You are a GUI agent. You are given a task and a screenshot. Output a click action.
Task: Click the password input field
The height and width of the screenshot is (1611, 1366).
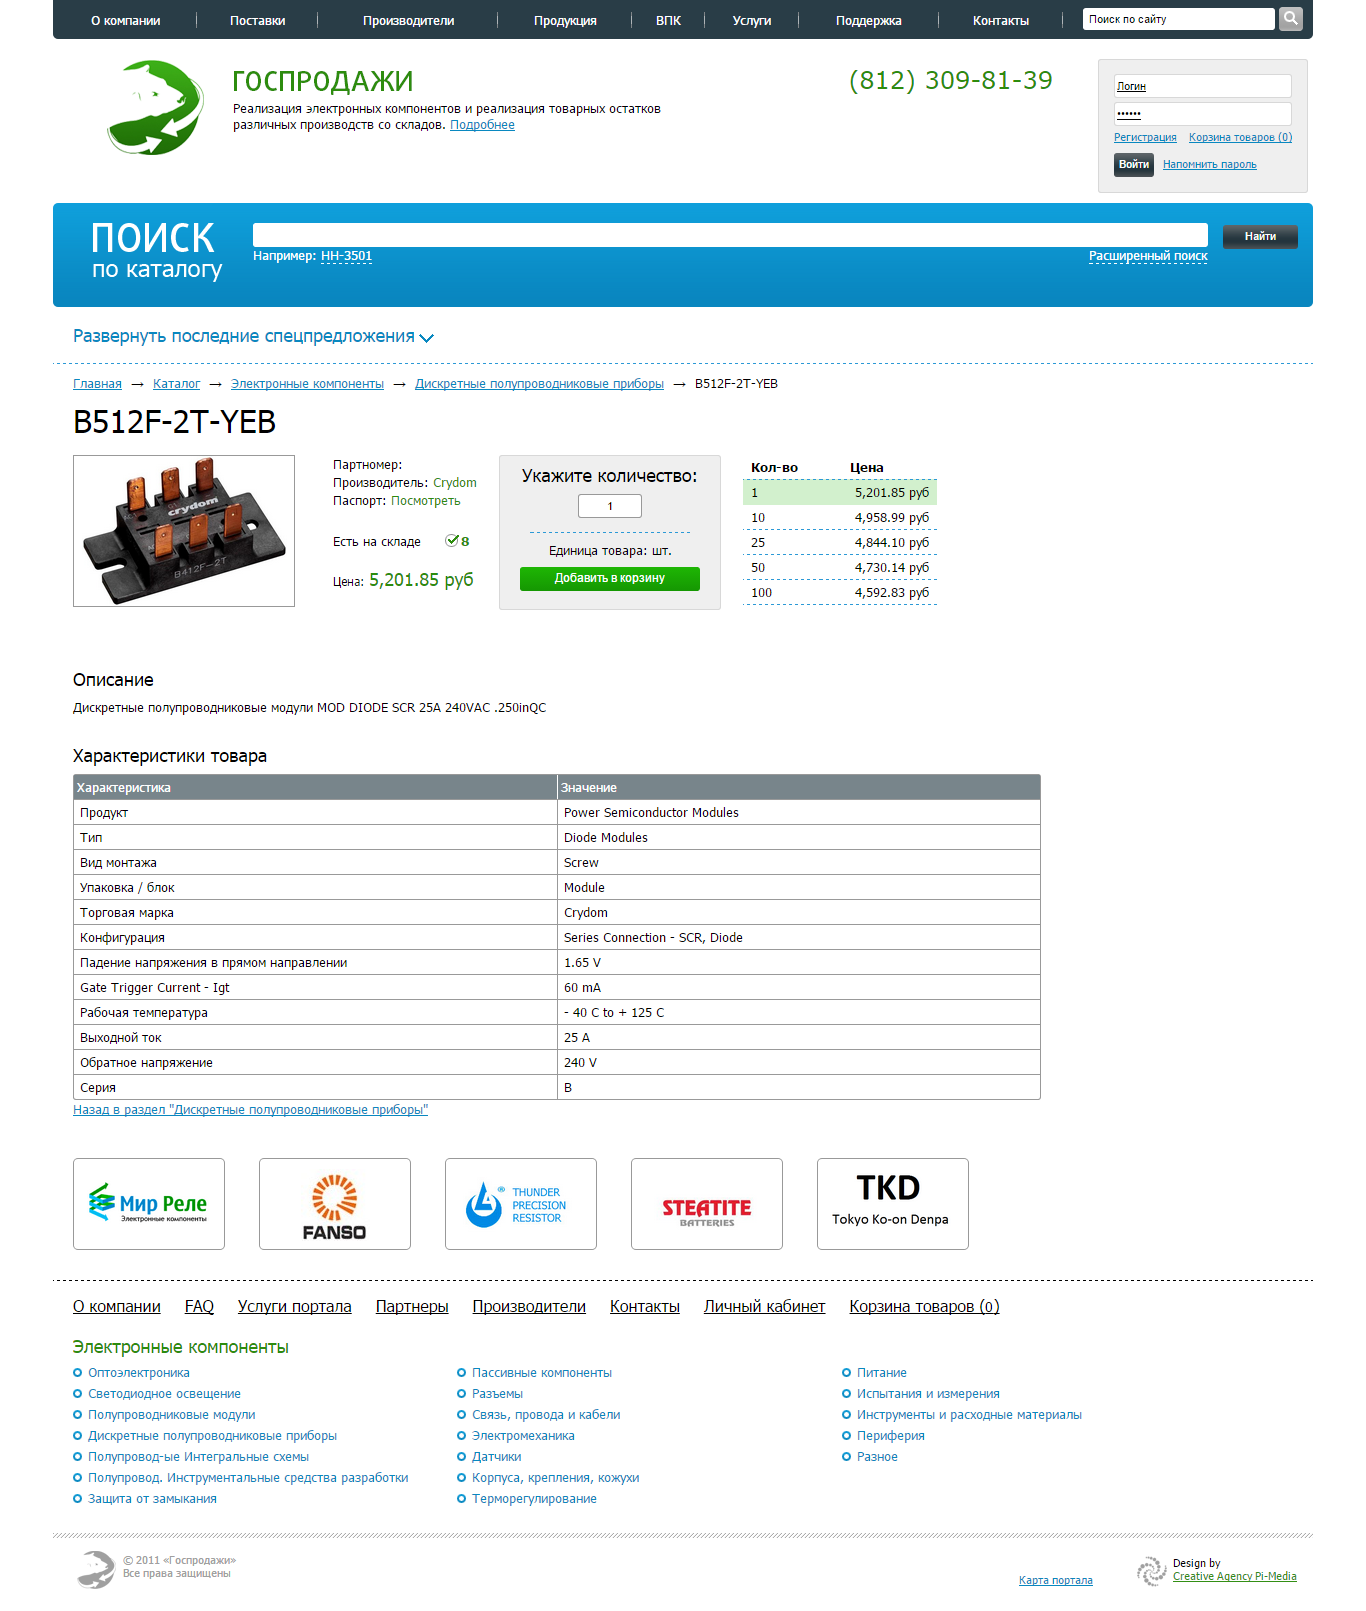pyautogui.click(x=1203, y=114)
